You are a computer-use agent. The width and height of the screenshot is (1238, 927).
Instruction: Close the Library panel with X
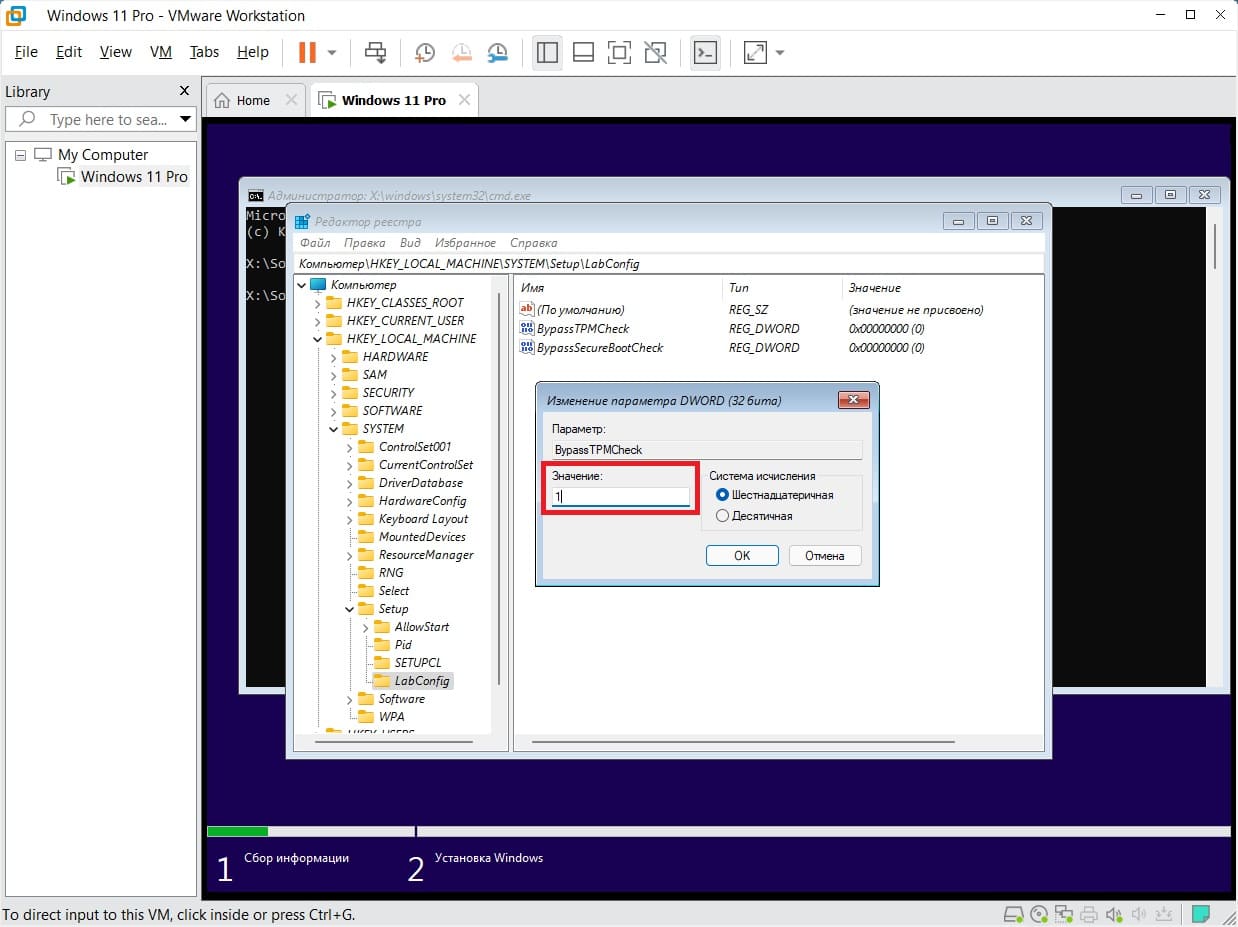[x=184, y=91]
